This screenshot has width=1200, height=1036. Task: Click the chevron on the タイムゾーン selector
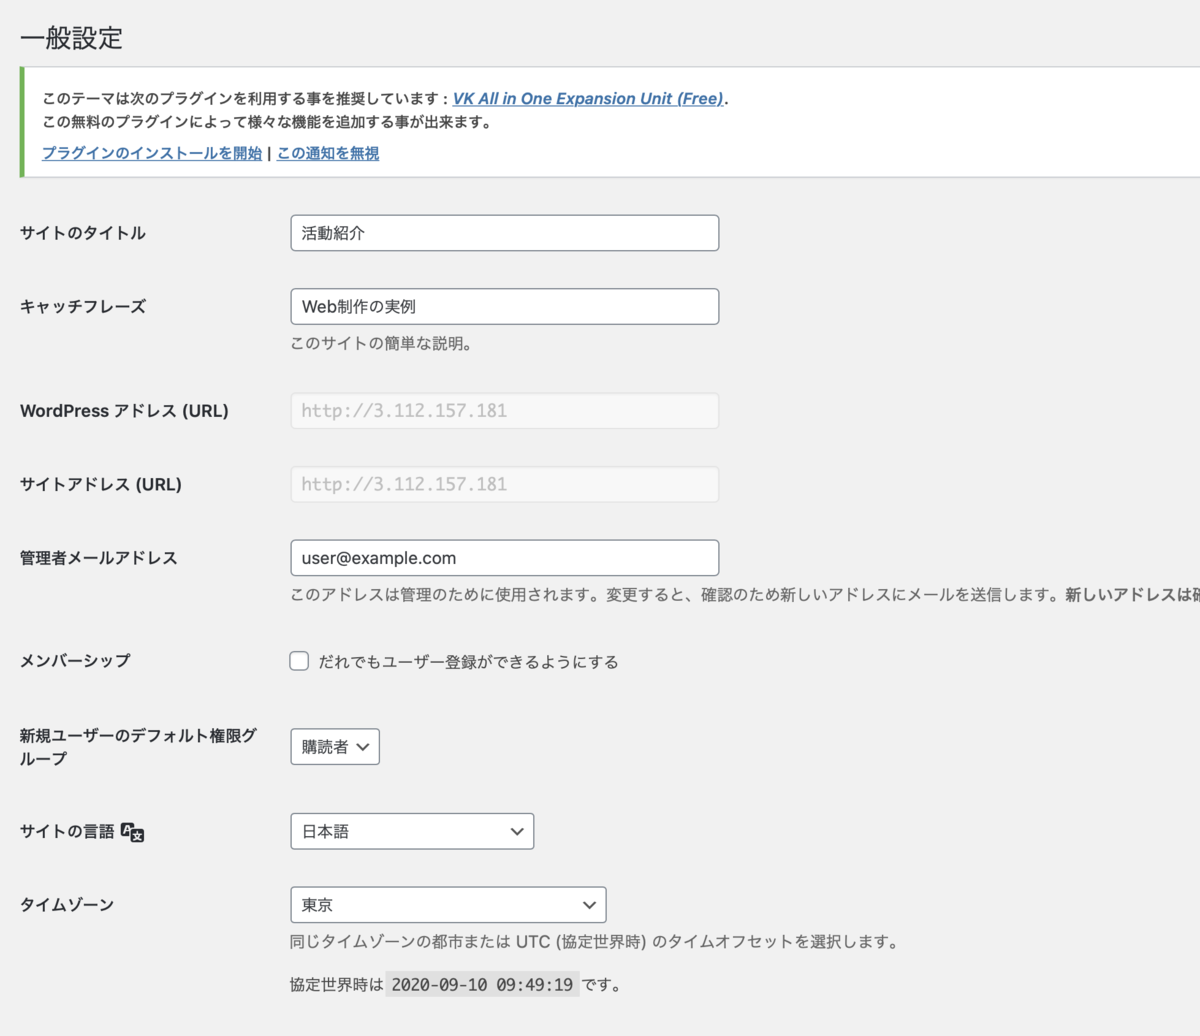592,904
